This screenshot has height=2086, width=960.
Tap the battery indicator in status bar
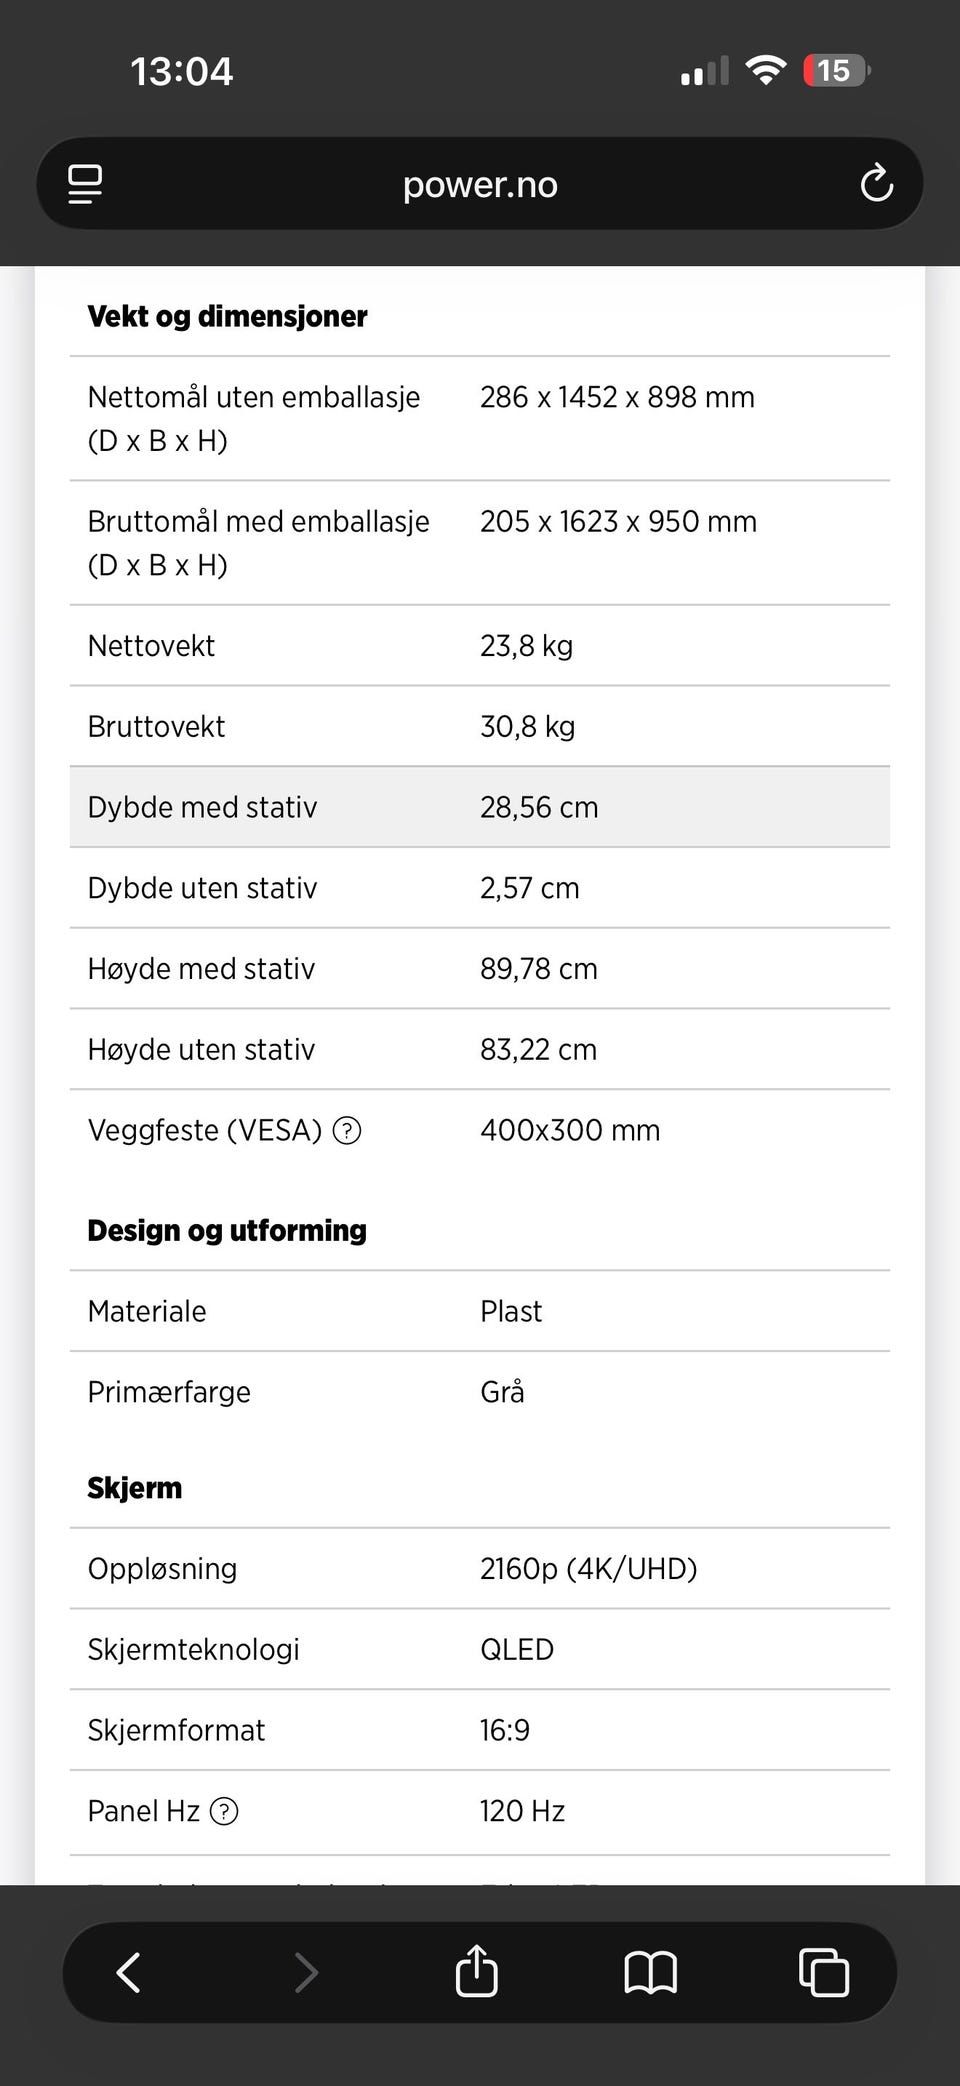[x=836, y=71]
